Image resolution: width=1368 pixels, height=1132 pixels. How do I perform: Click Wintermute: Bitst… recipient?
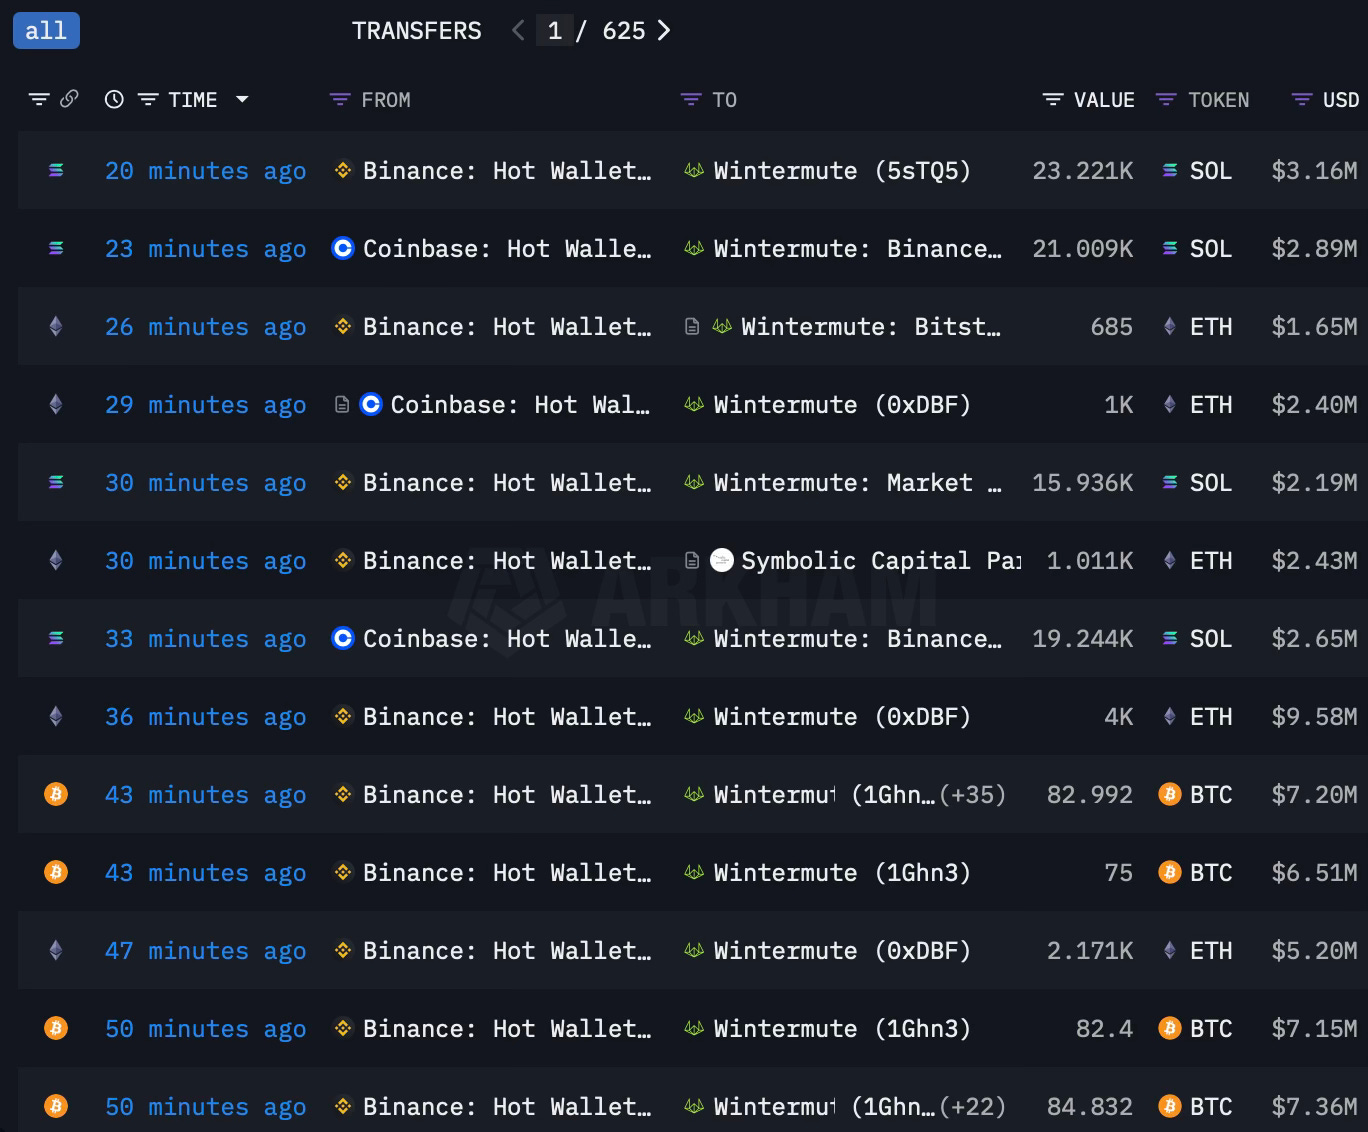[871, 327]
